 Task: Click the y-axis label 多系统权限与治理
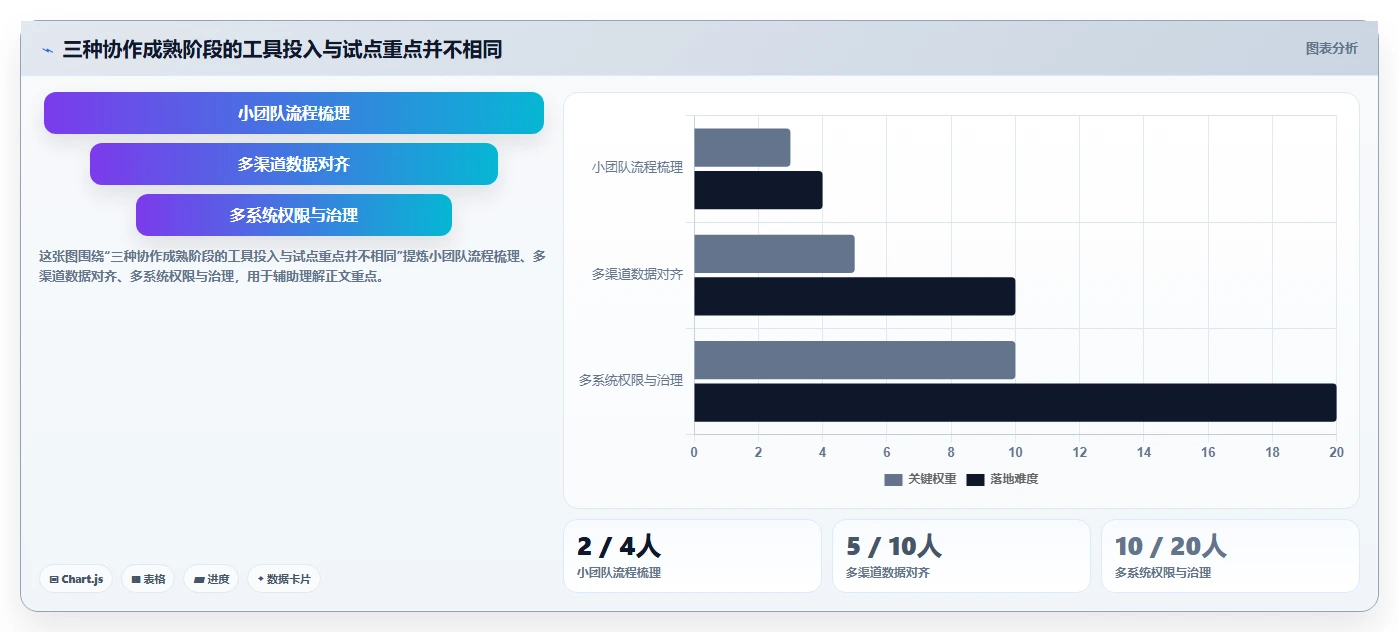pyautogui.click(x=631, y=380)
